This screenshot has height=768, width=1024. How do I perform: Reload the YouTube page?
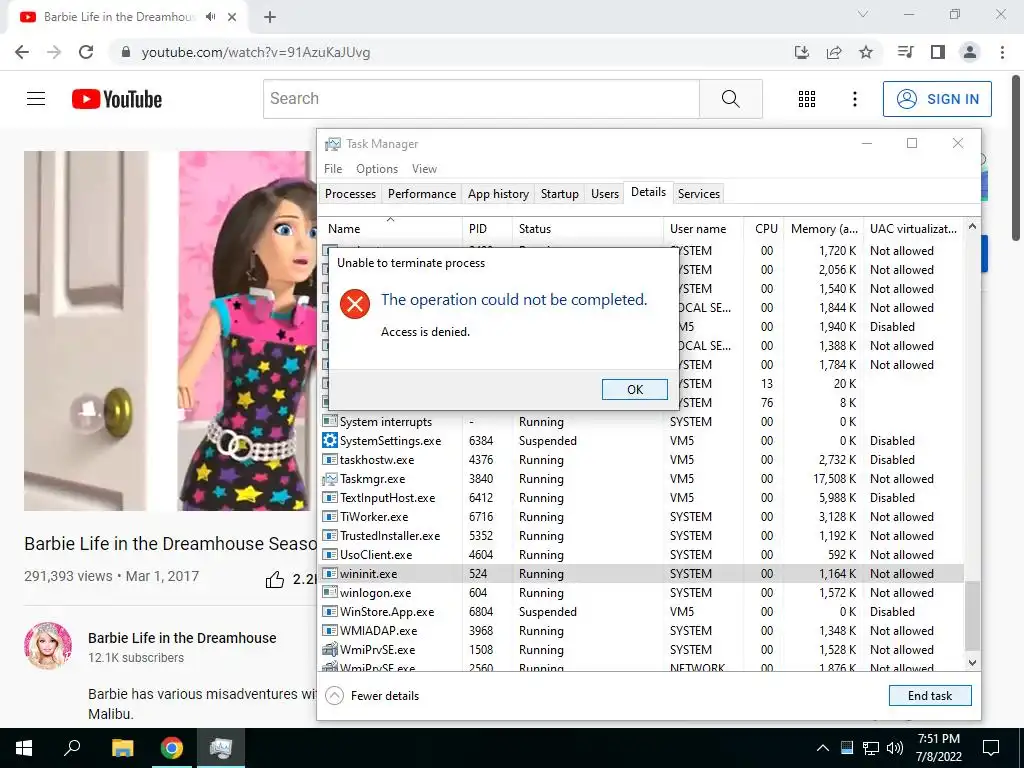click(86, 52)
